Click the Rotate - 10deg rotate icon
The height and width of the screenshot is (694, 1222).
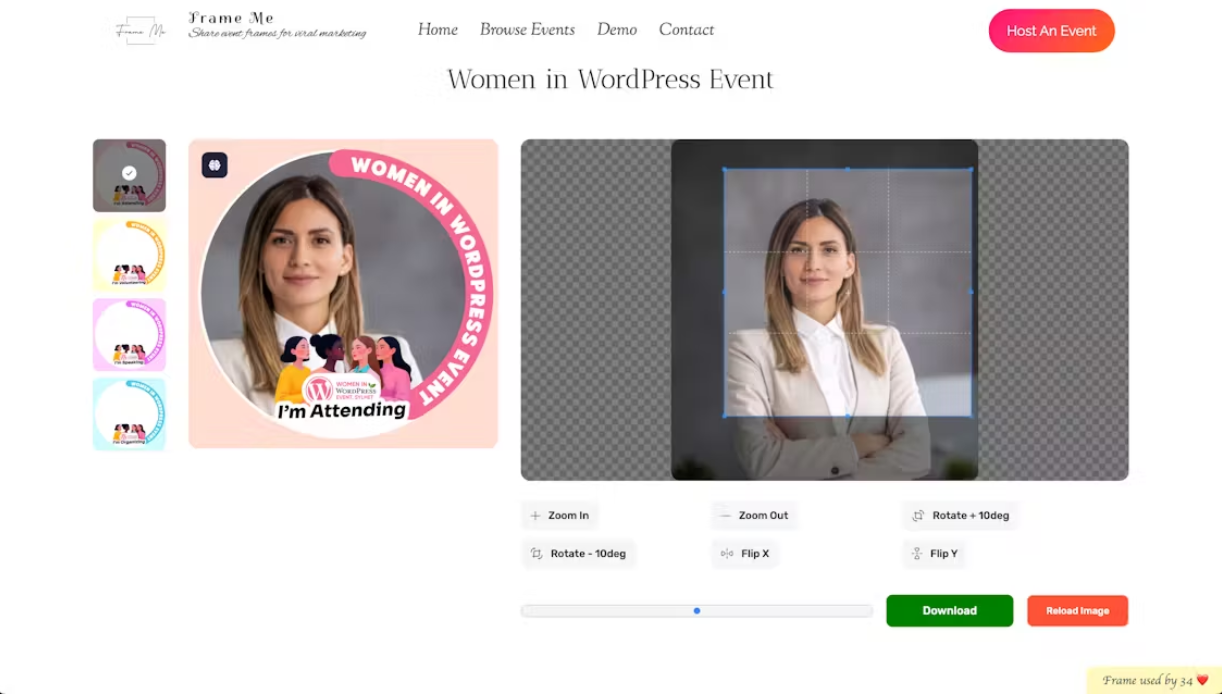coord(536,554)
